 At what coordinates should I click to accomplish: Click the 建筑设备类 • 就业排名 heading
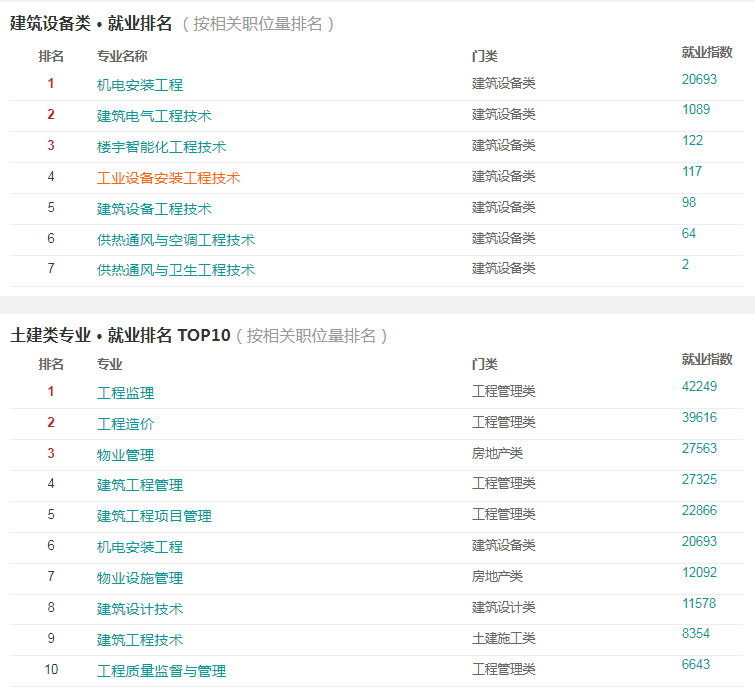coord(91,23)
